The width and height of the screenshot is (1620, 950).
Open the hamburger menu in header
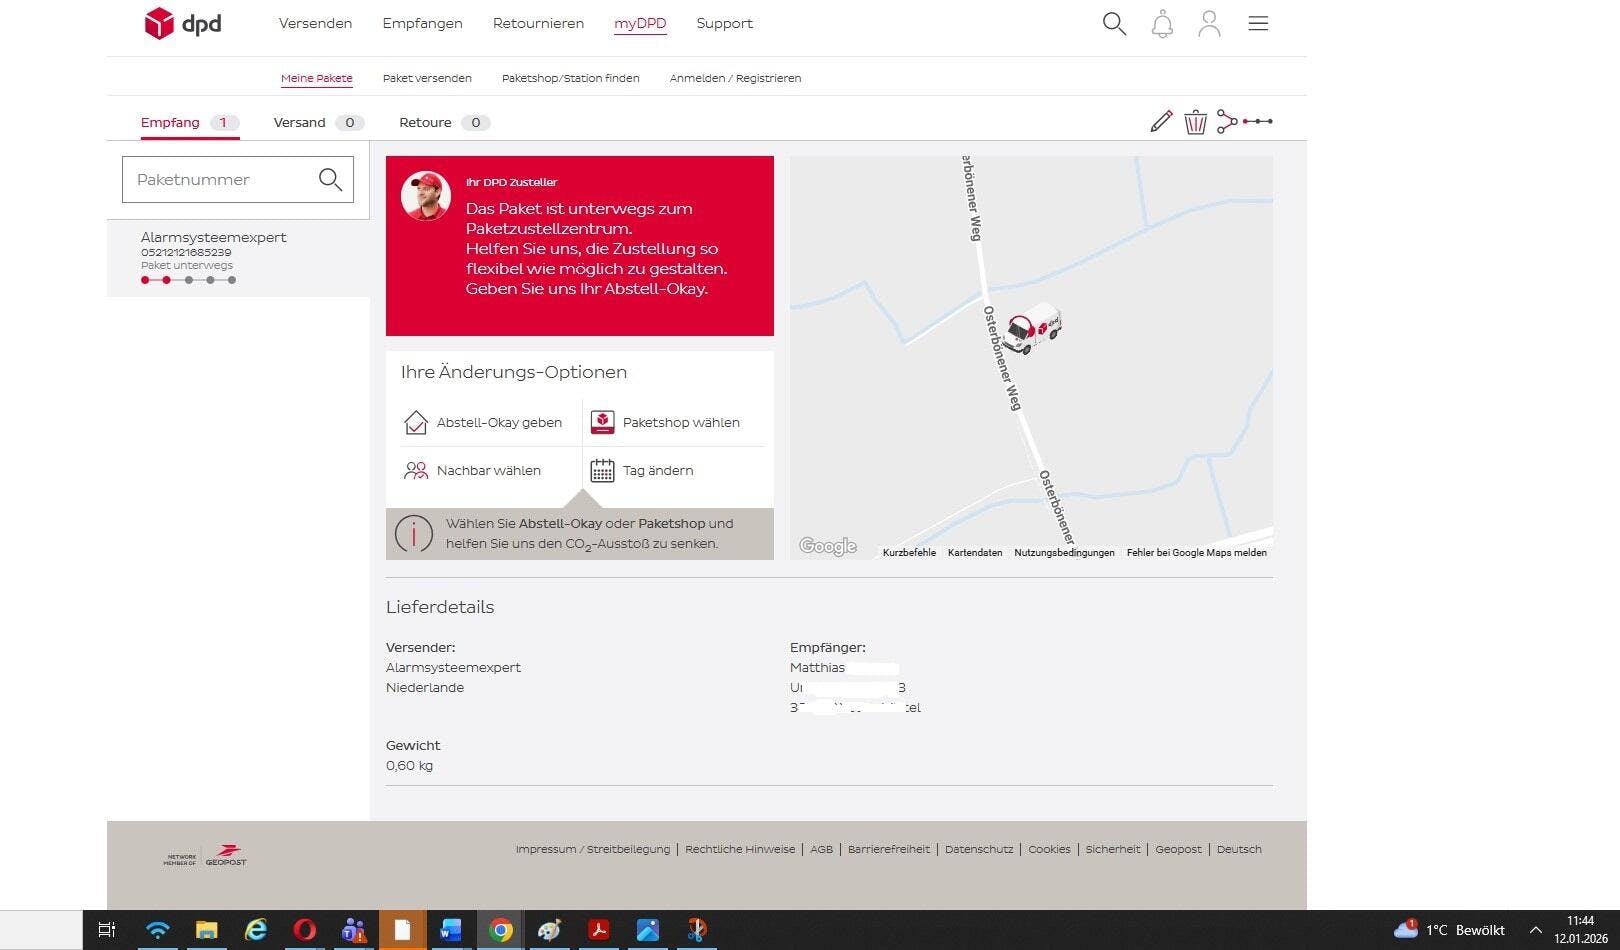point(1258,24)
